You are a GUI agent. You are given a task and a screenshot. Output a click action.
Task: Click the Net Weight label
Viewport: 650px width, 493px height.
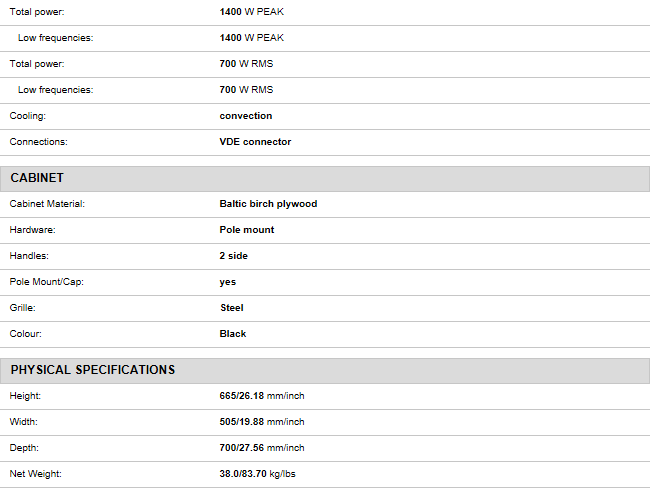(36, 474)
